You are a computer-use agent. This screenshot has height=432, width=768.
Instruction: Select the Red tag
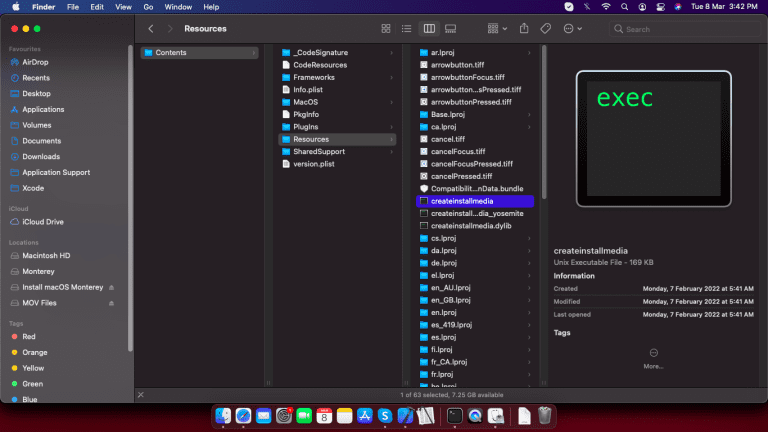[x=28, y=336]
